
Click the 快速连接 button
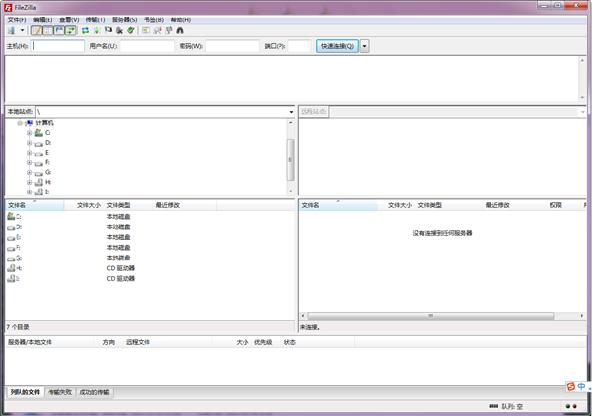coord(337,46)
